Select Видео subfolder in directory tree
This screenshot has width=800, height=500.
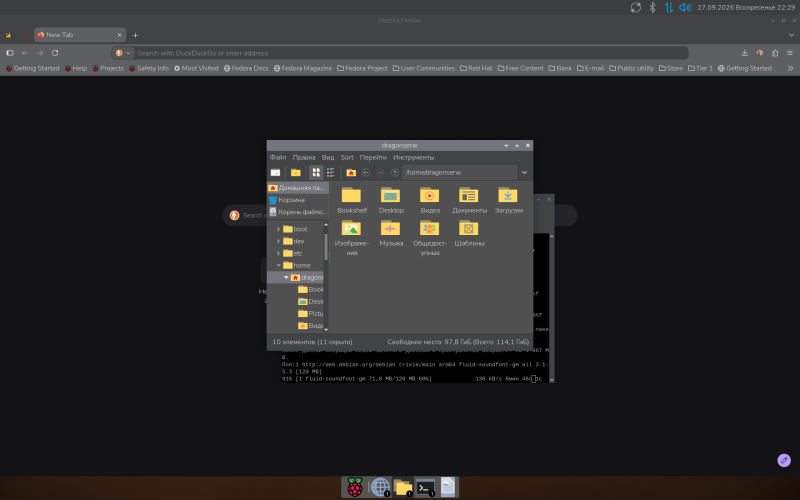[310, 326]
